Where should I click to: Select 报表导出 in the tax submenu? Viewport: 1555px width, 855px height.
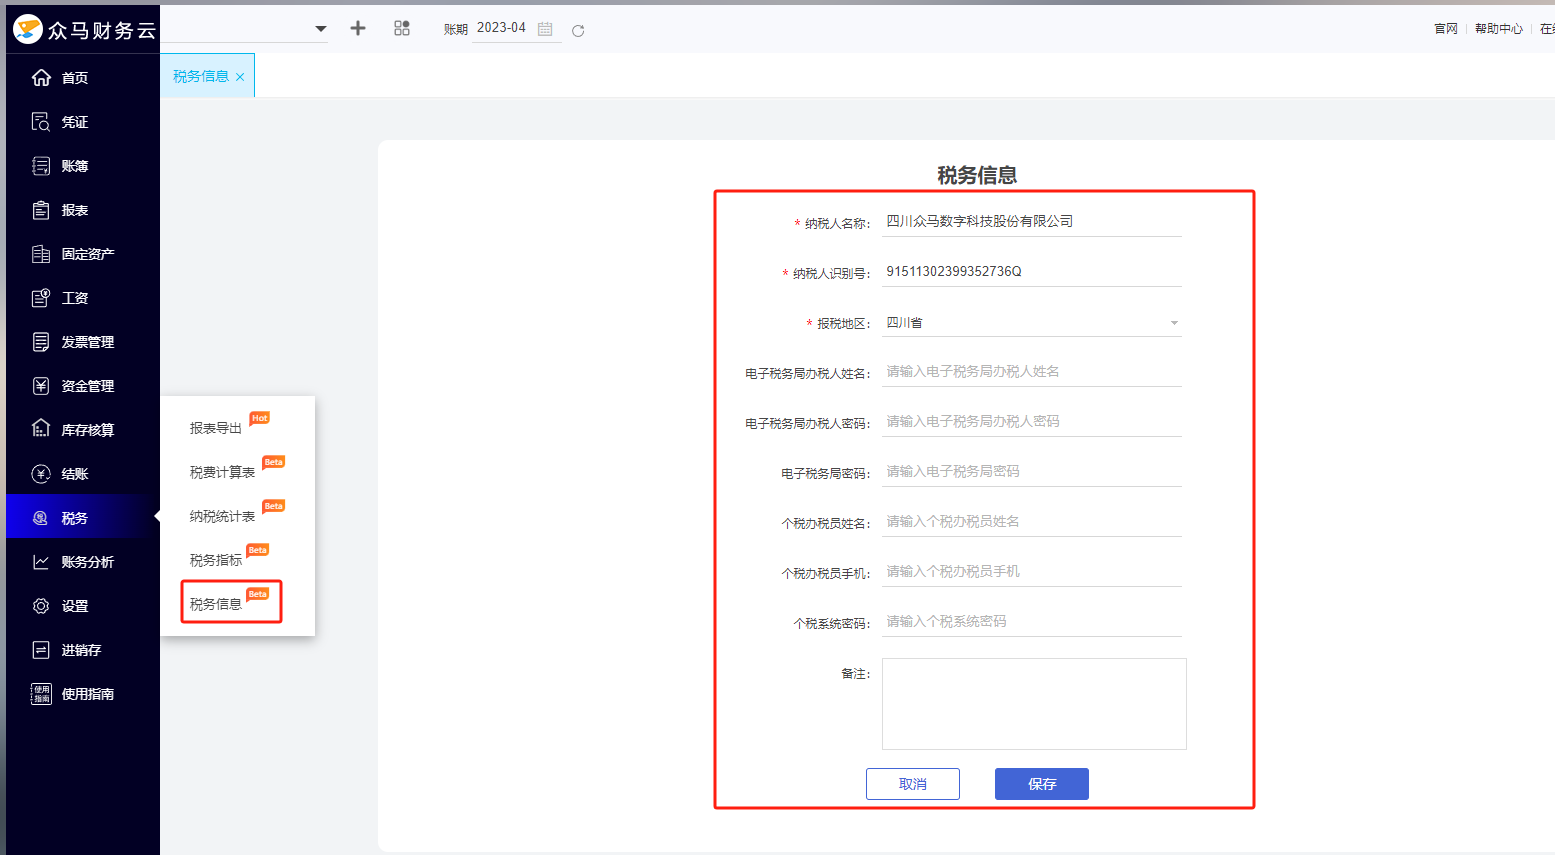[x=216, y=428]
